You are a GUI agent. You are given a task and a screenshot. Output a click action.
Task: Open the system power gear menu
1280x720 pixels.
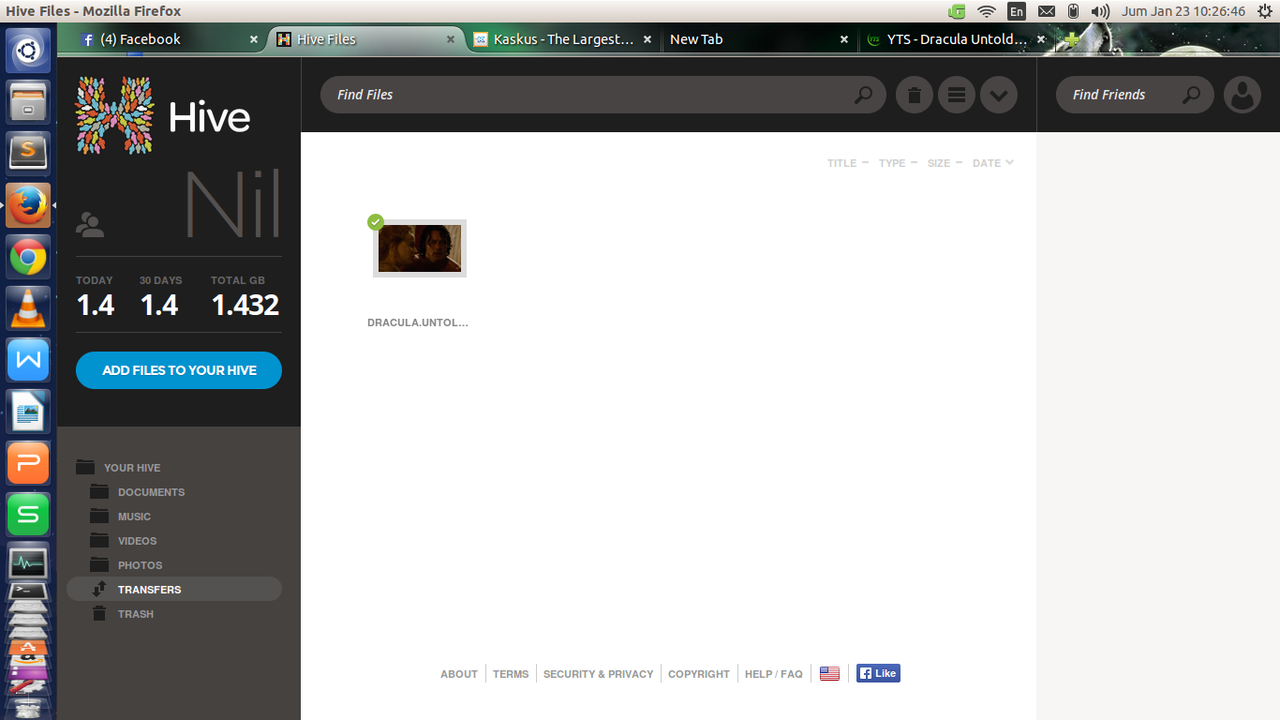(x=1264, y=12)
